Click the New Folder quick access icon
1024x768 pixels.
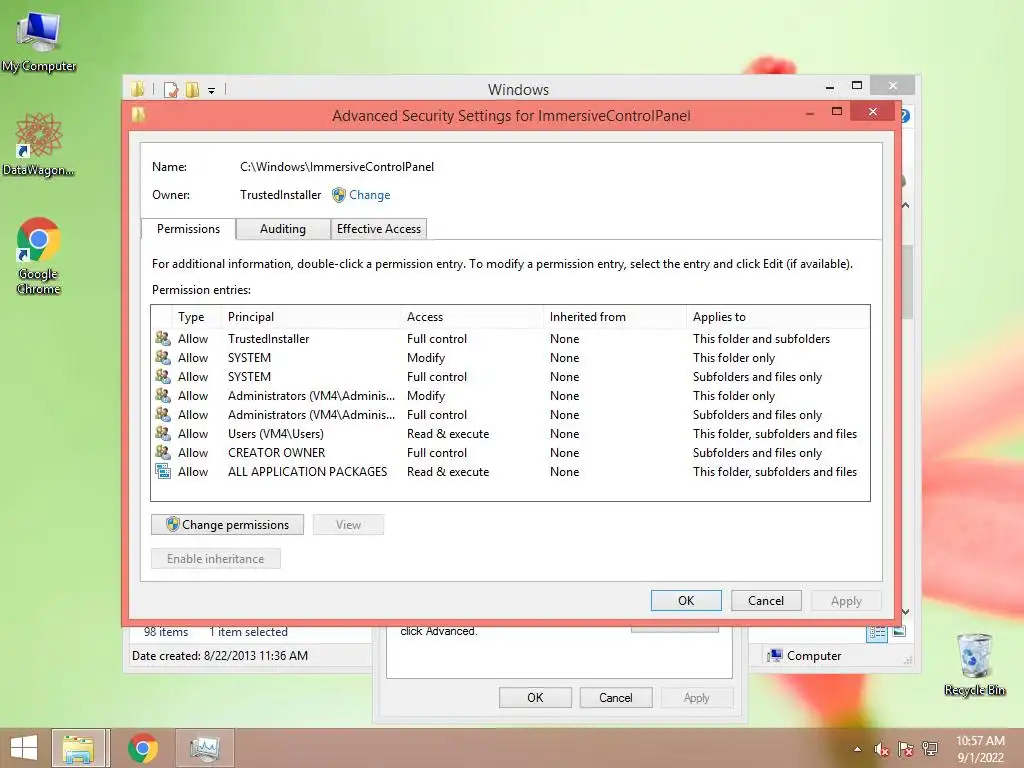pos(193,89)
